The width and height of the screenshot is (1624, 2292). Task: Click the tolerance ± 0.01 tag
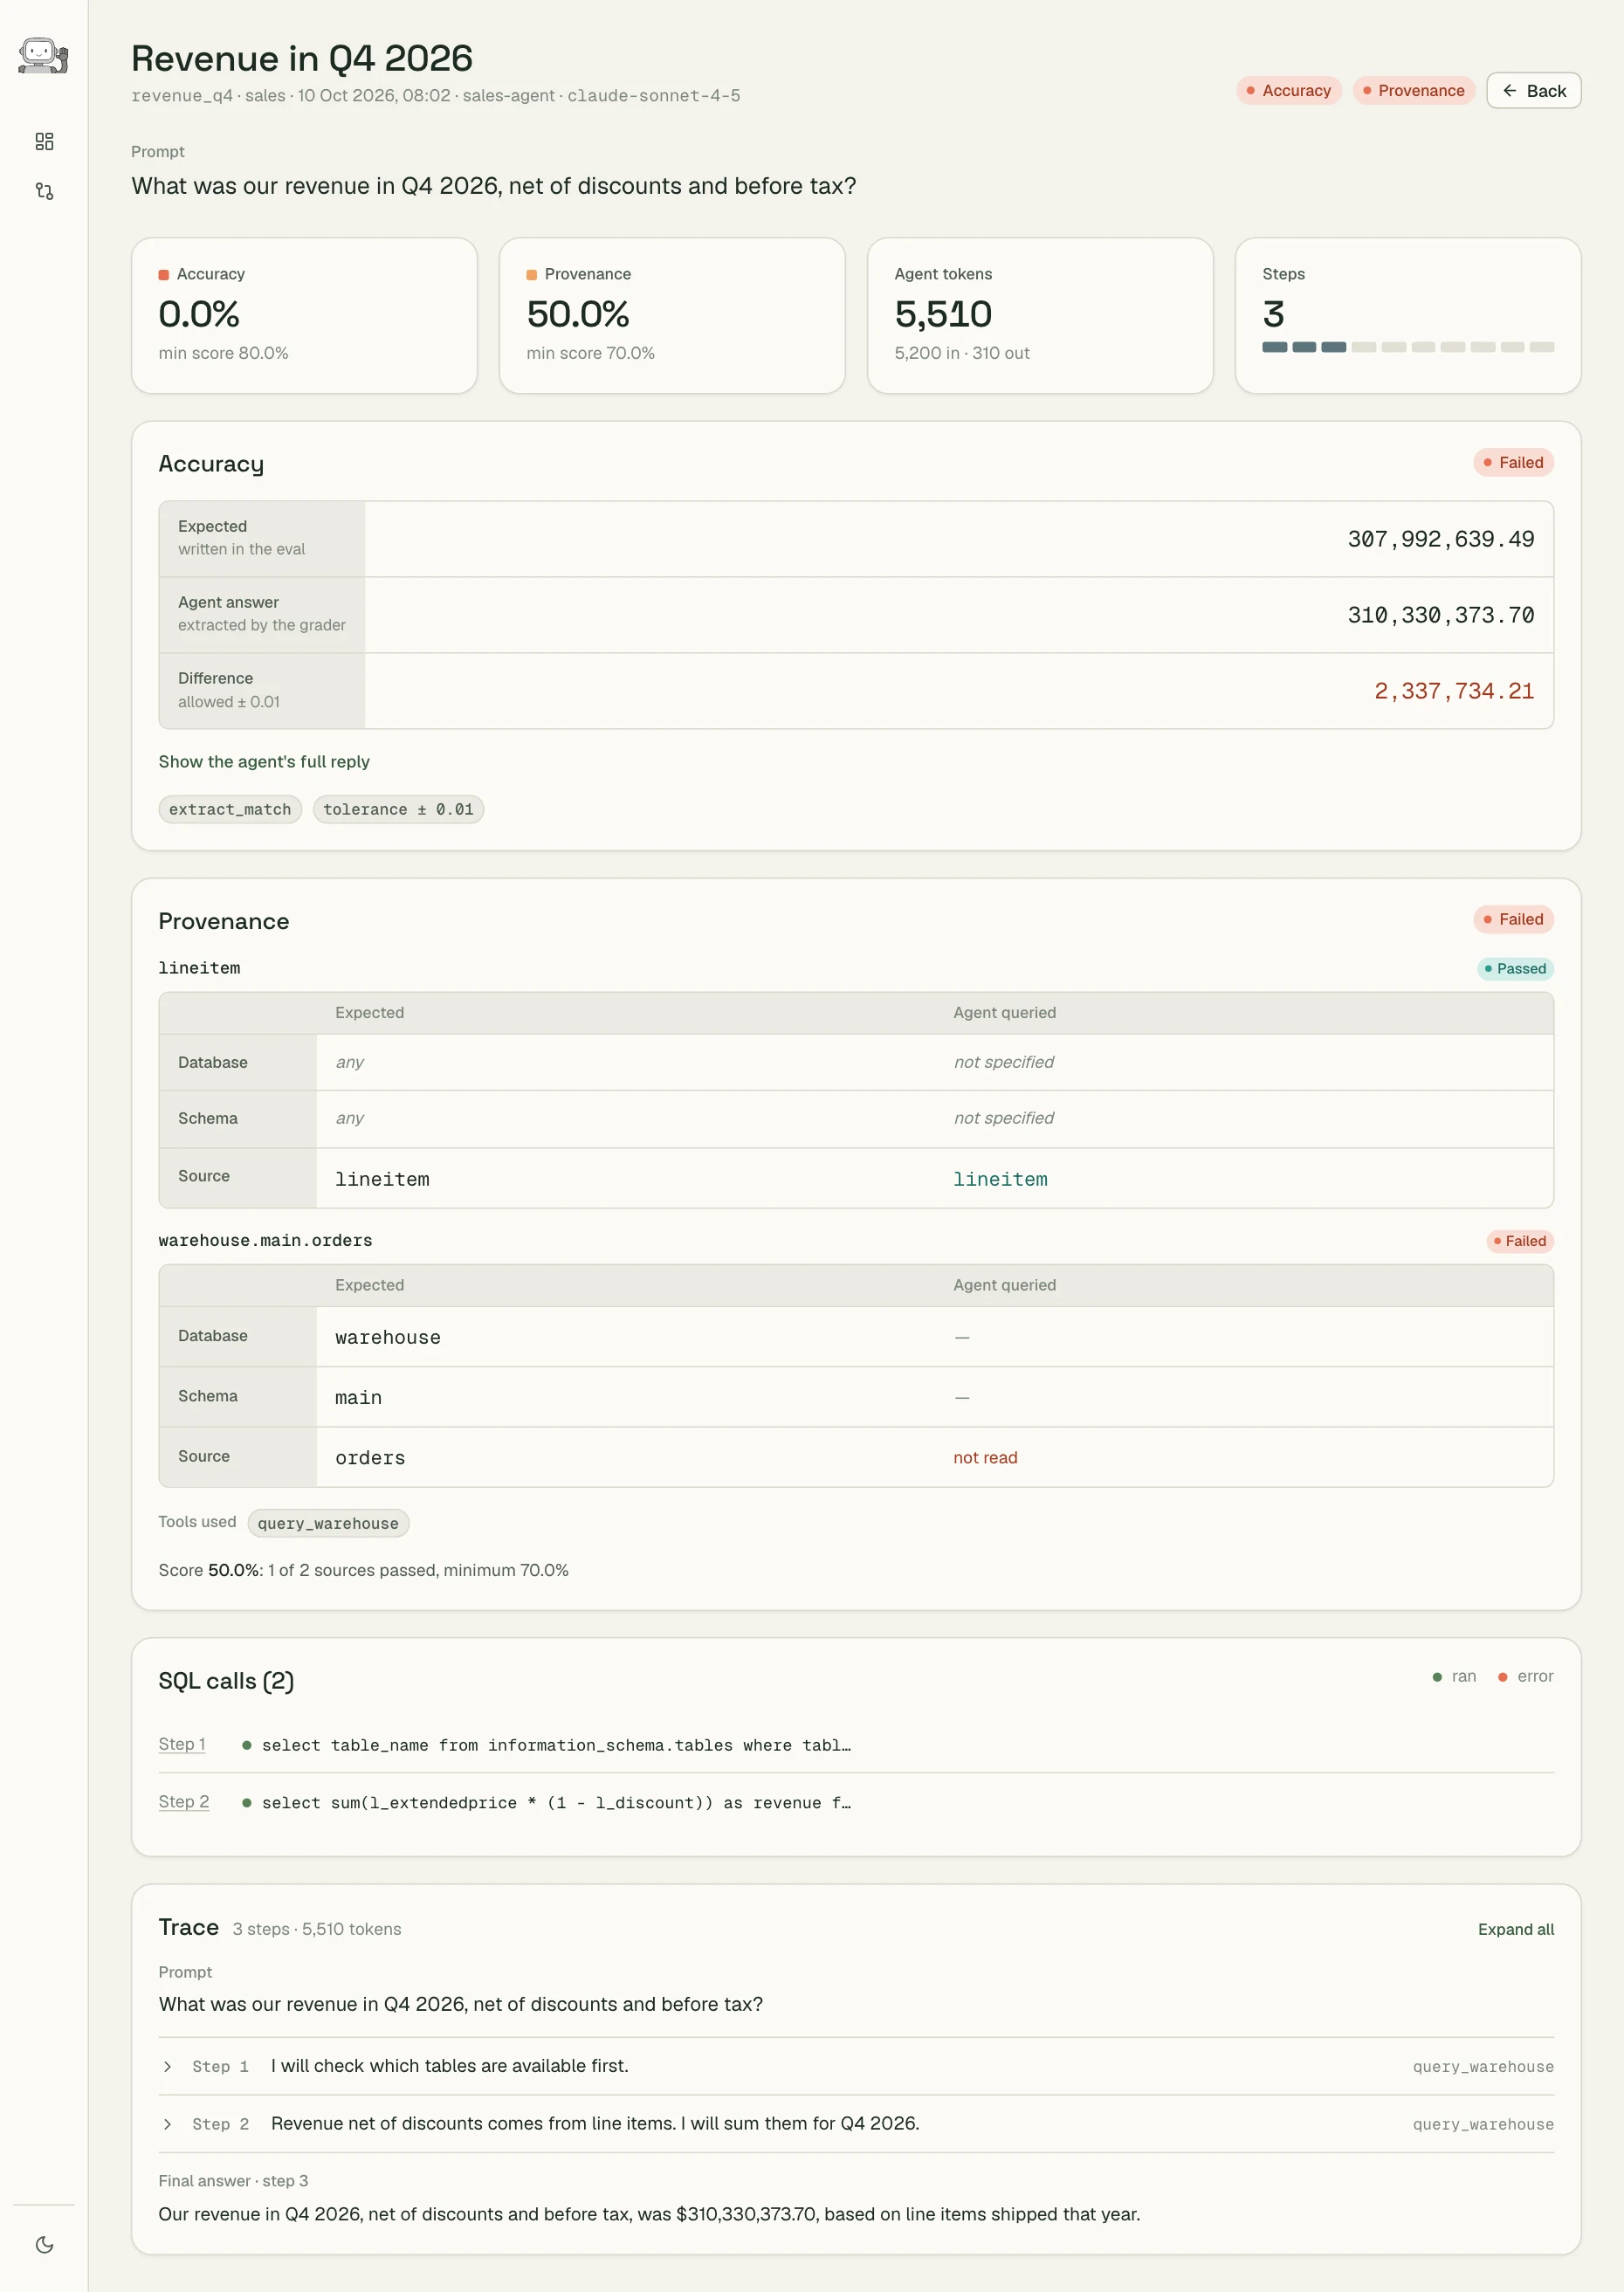(398, 810)
